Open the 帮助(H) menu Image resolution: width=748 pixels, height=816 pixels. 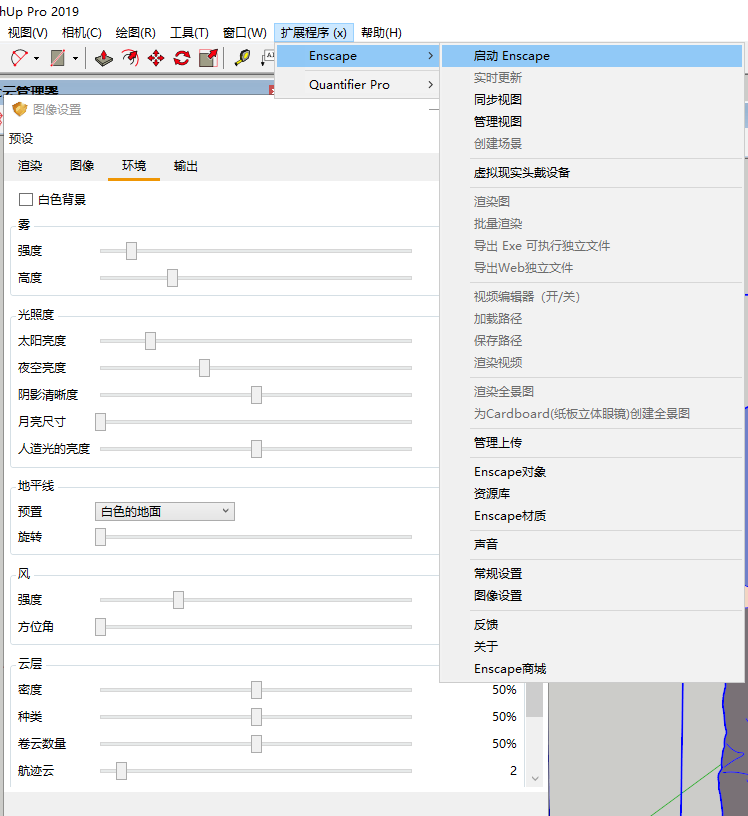382,32
